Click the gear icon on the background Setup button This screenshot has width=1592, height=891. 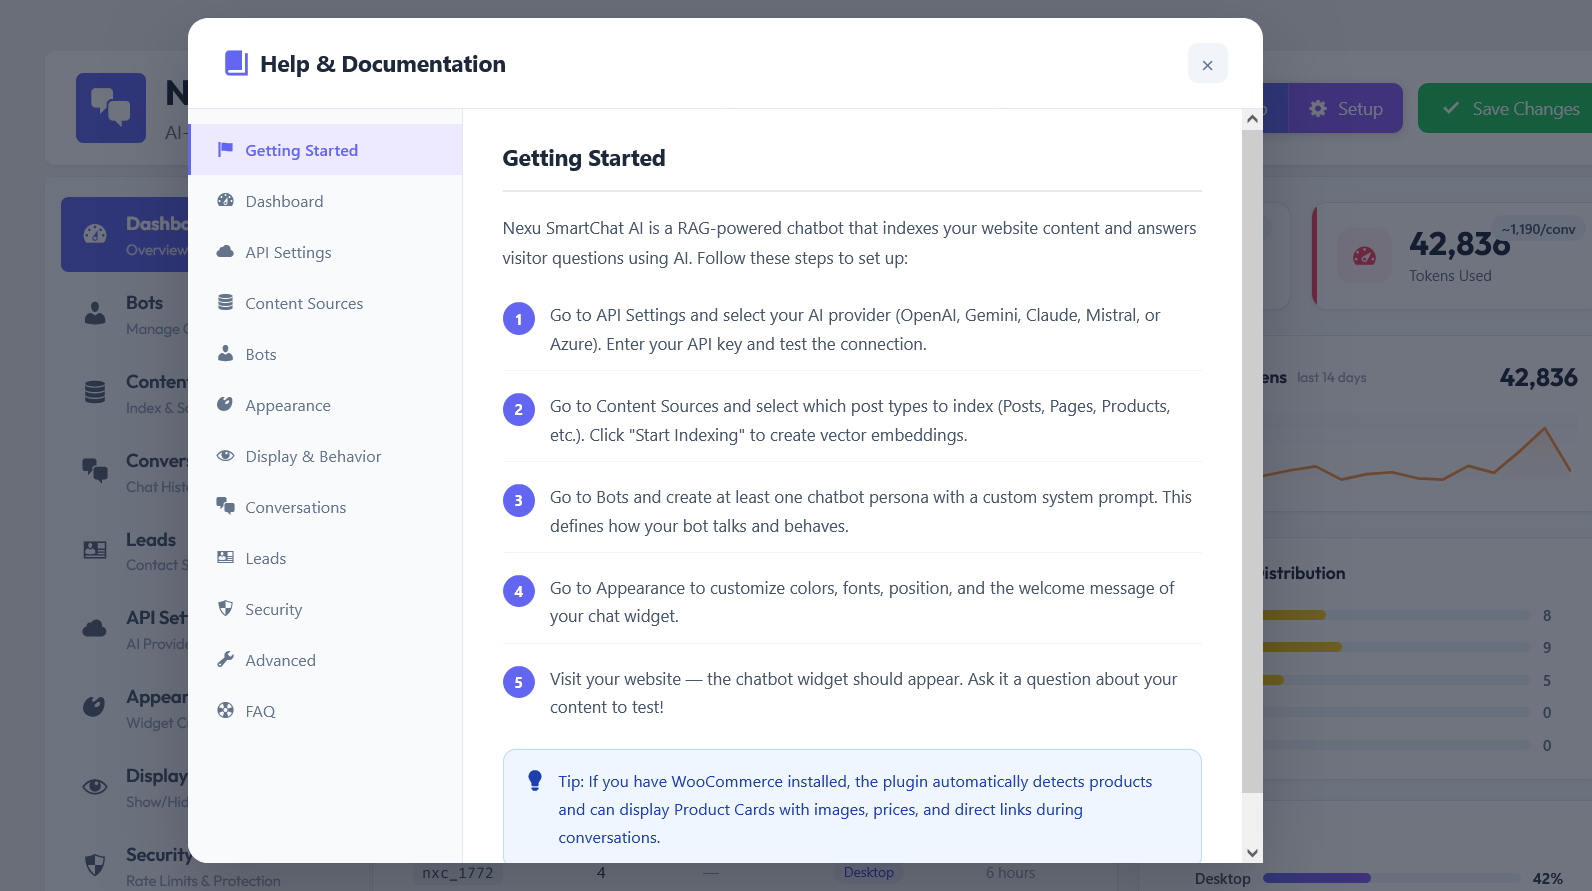[1318, 108]
